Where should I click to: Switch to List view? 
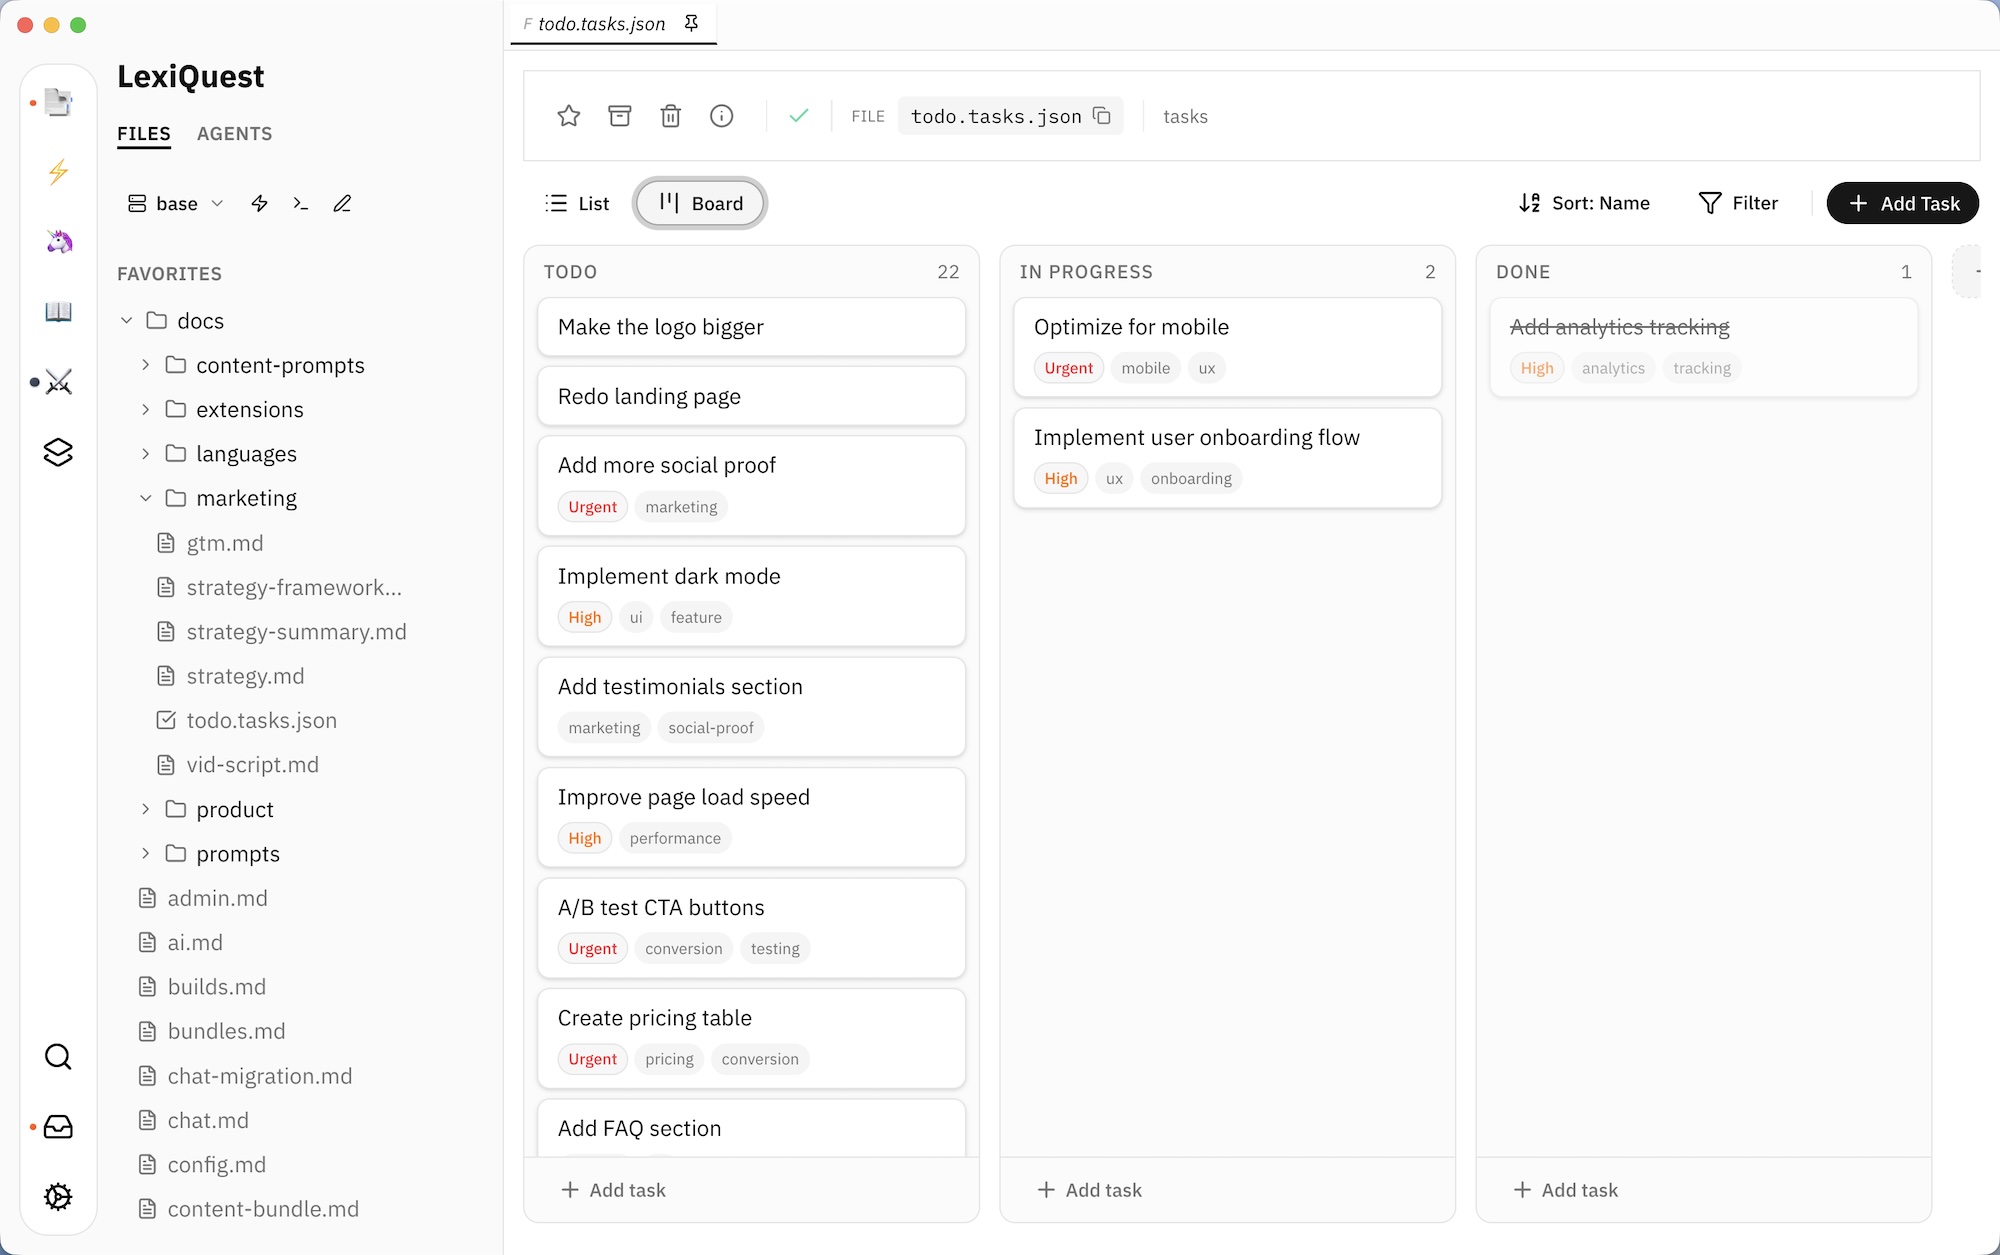578,203
